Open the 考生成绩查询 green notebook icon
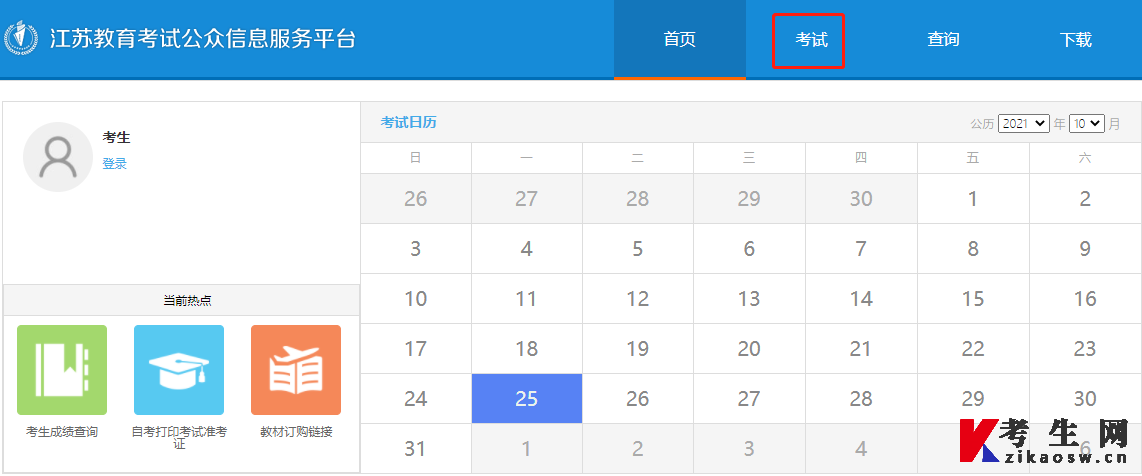This screenshot has width=1142, height=476. point(62,370)
